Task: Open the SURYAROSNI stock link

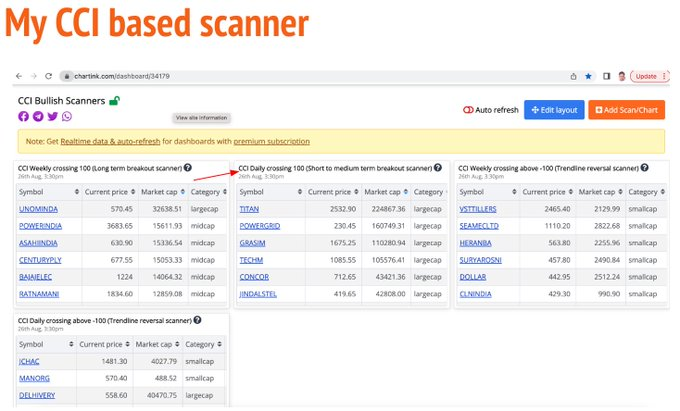Action: click(480, 260)
